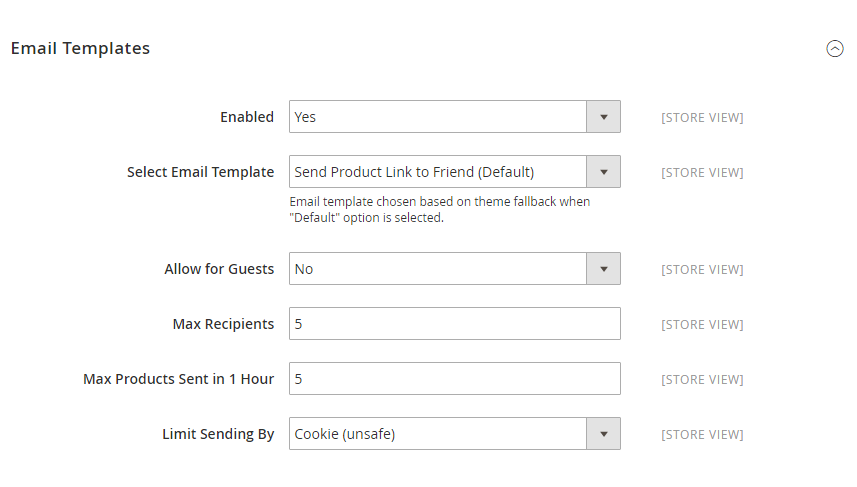This screenshot has width=857, height=487.
Task: Click the Enabled field label
Action: 246,117
